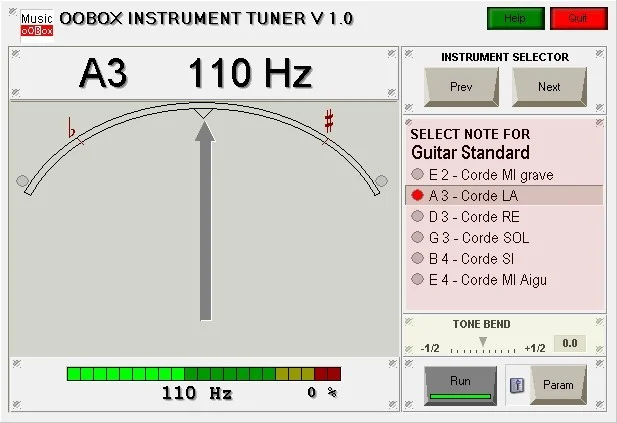Click the OOBOX INSTRUMENT TUNER V 1.0 title

(x=207, y=18)
